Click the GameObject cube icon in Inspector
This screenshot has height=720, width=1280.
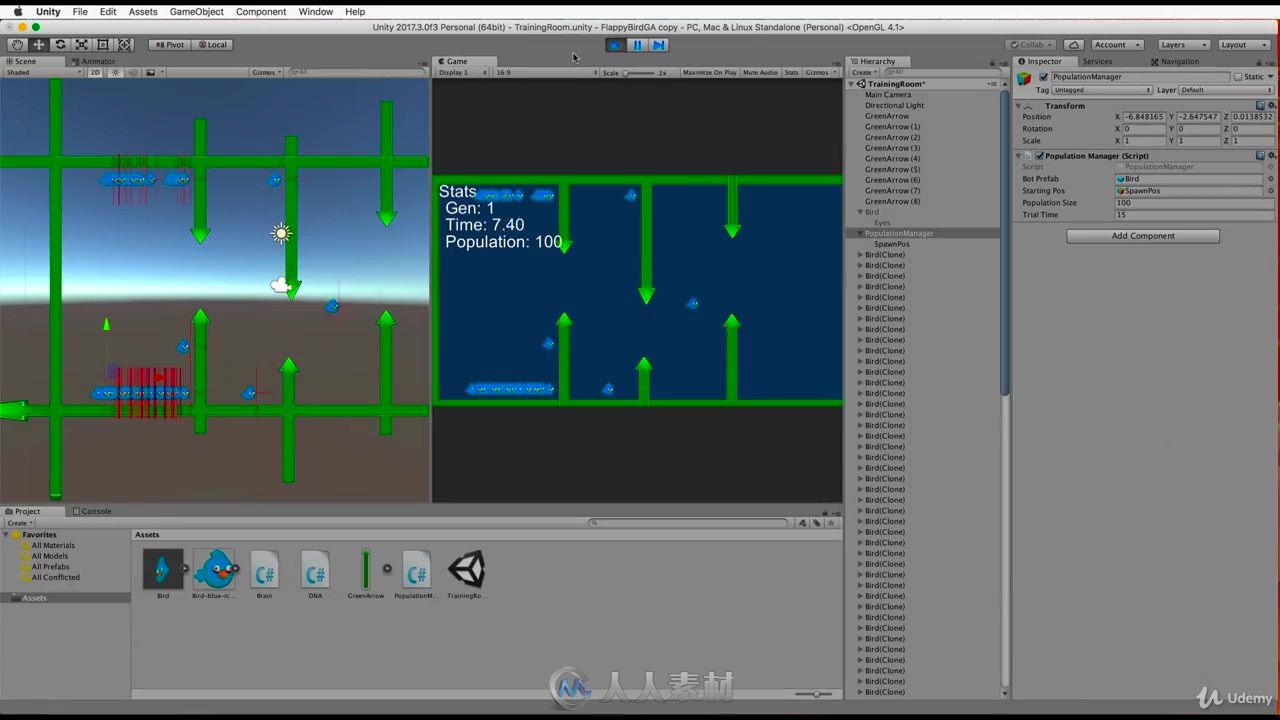click(x=1025, y=78)
